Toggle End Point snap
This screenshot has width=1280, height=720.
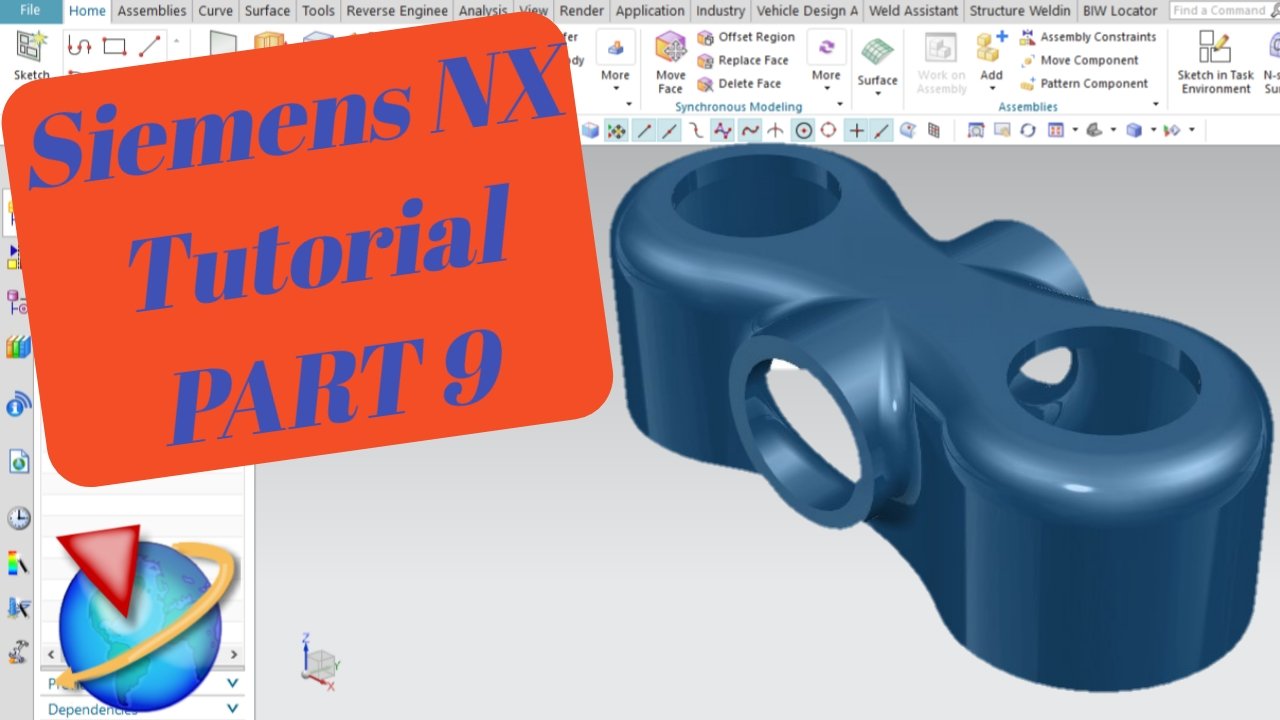tap(645, 130)
